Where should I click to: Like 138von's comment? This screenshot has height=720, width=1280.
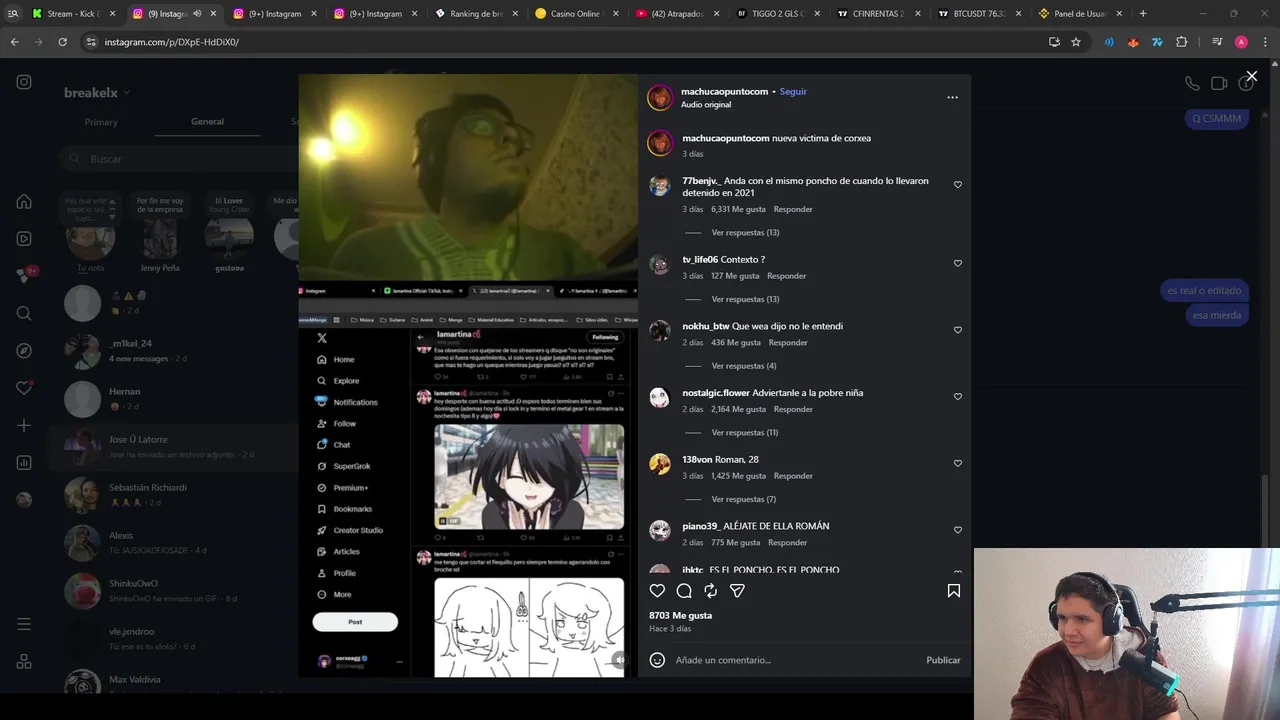click(957, 464)
